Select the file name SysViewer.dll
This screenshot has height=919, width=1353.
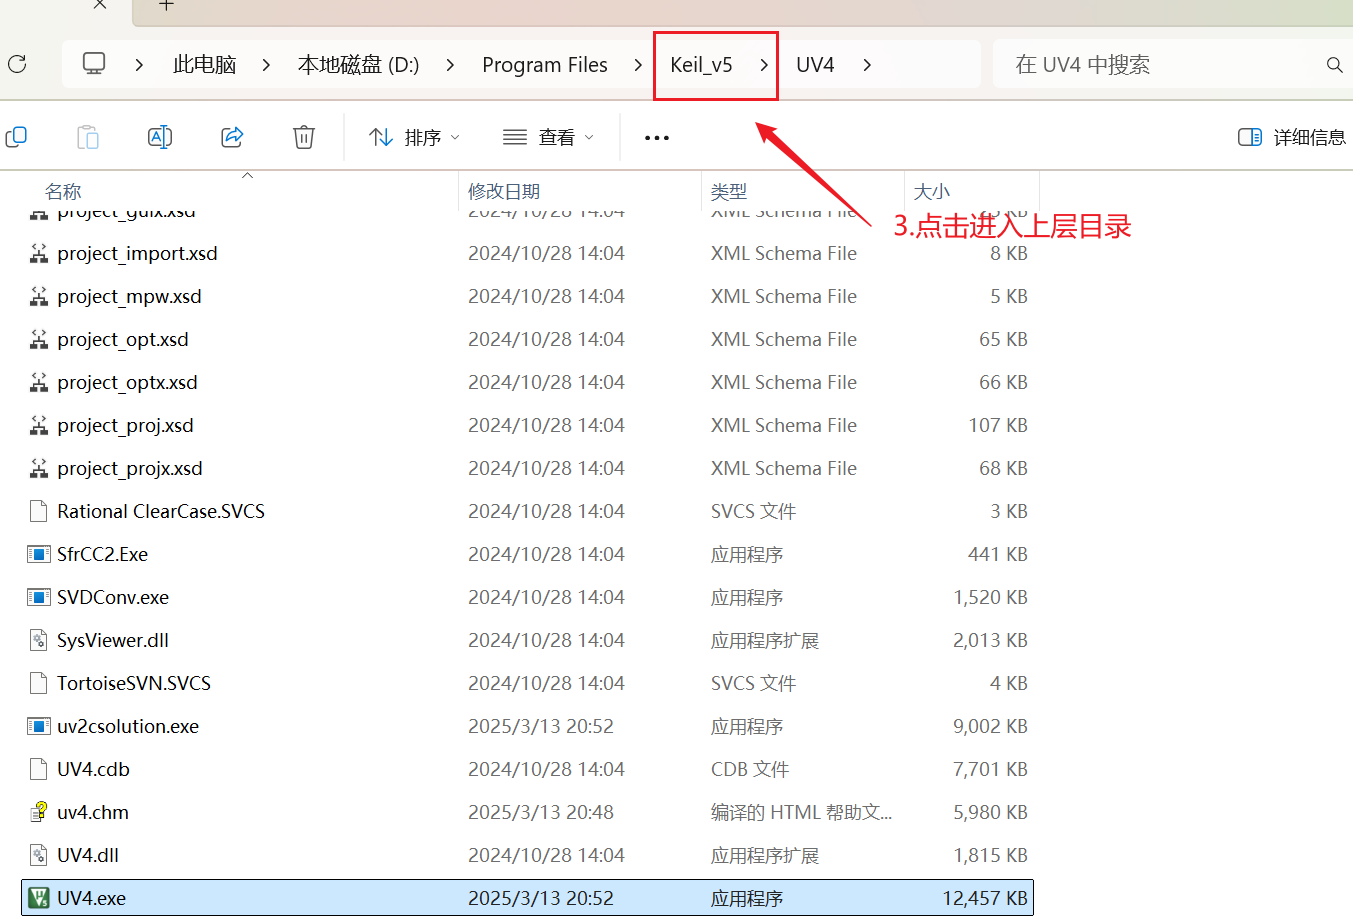113,640
